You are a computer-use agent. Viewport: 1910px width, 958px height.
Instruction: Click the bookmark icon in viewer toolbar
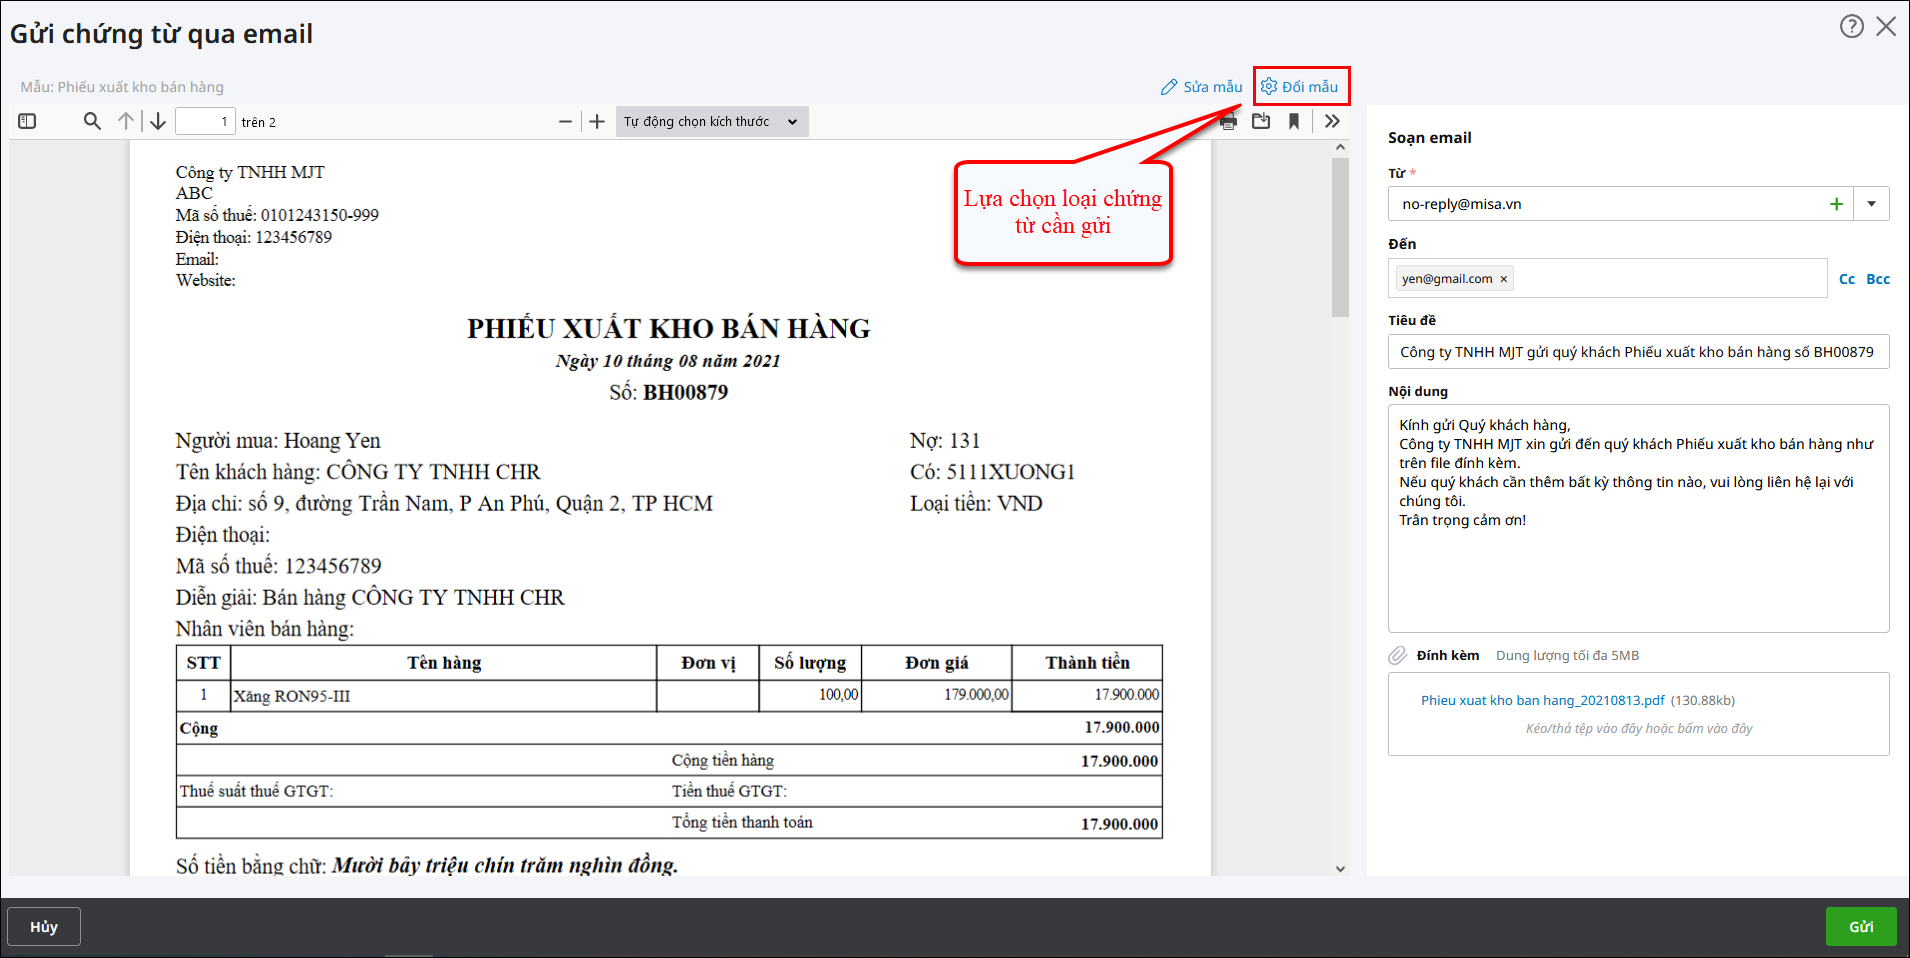(x=1294, y=122)
